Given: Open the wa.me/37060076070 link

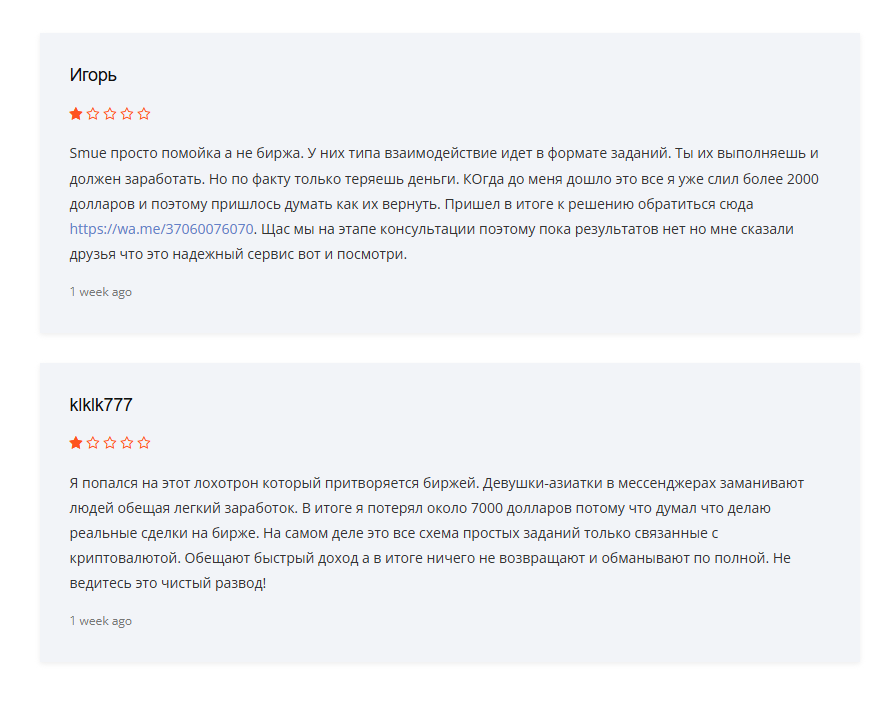Looking at the screenshot, I should click(x=162, y=229).
